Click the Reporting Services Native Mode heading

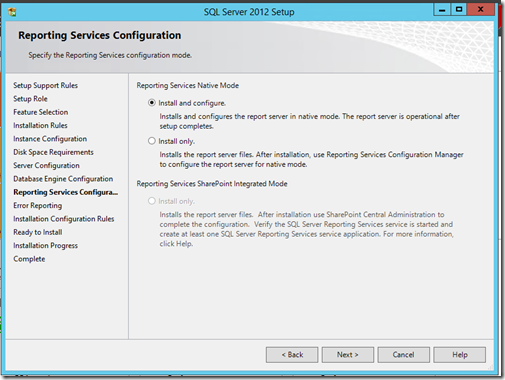tap(188, 85)
